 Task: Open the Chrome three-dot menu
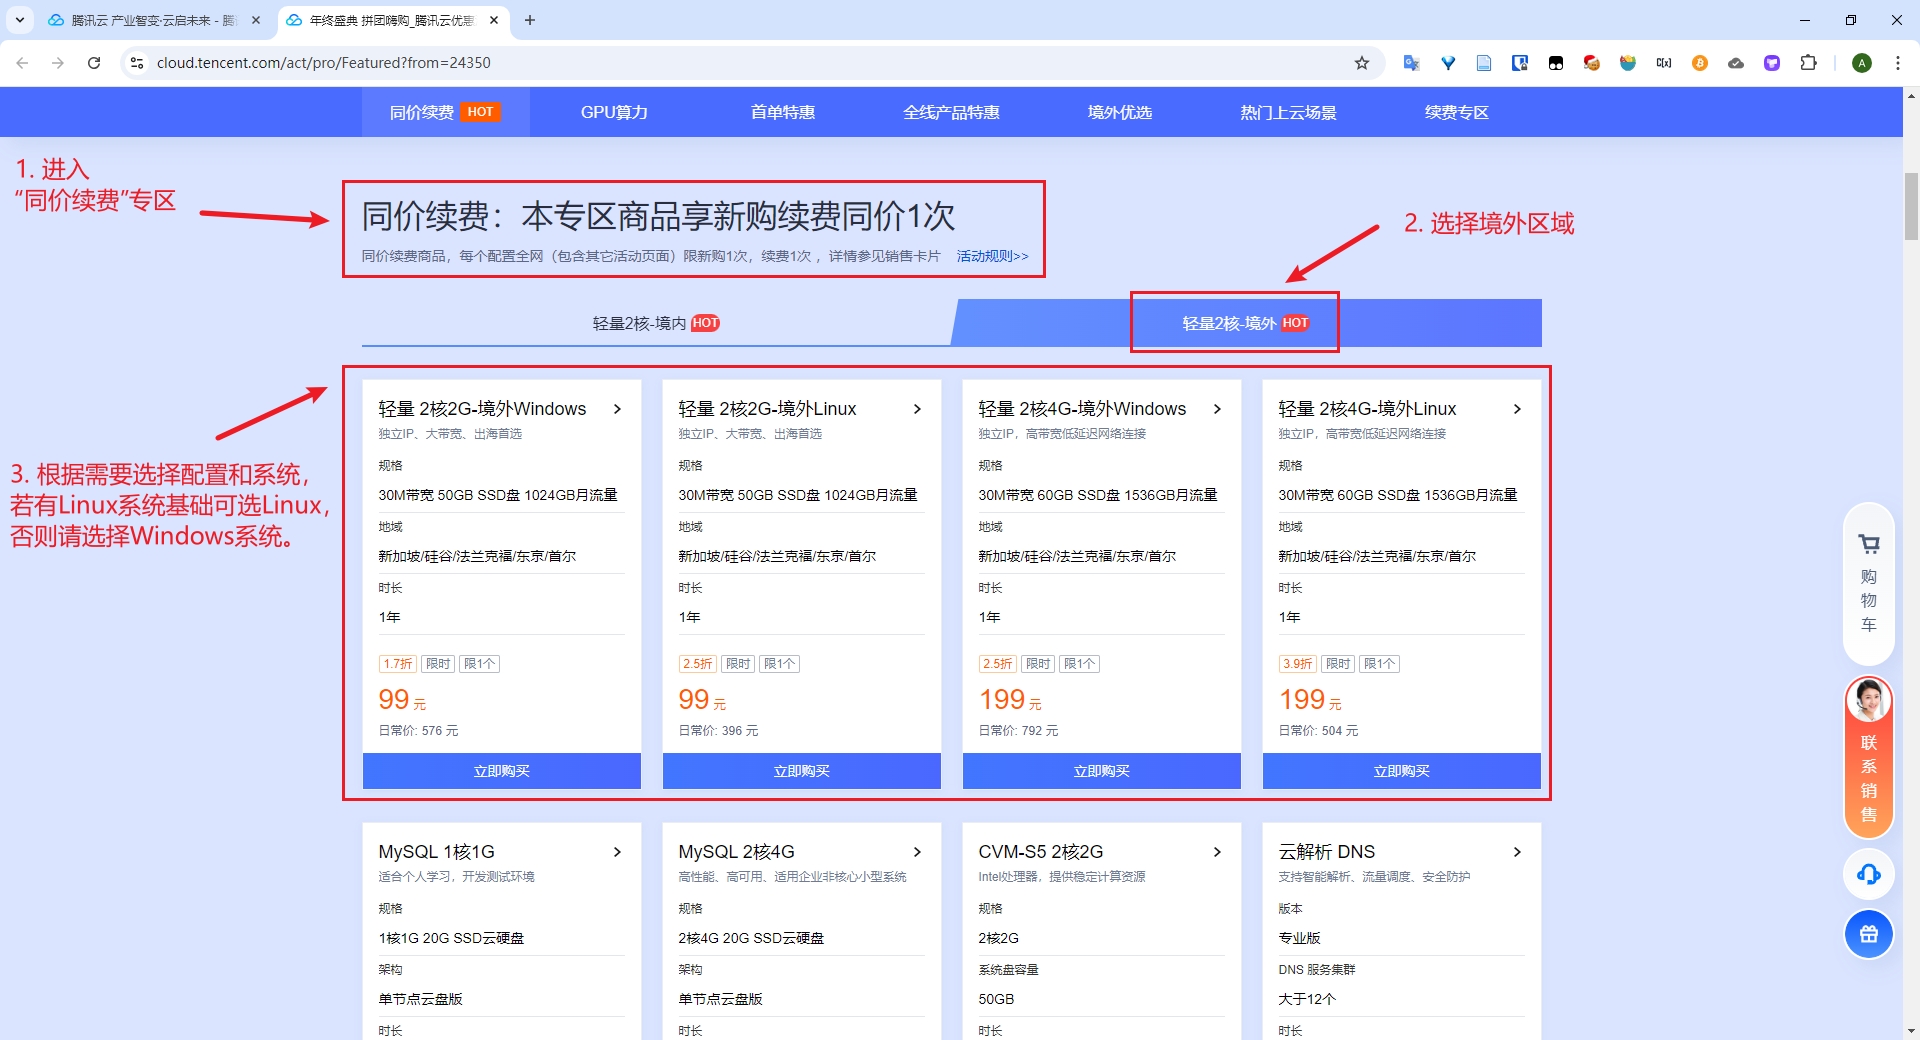click(x=1898, y=63)
